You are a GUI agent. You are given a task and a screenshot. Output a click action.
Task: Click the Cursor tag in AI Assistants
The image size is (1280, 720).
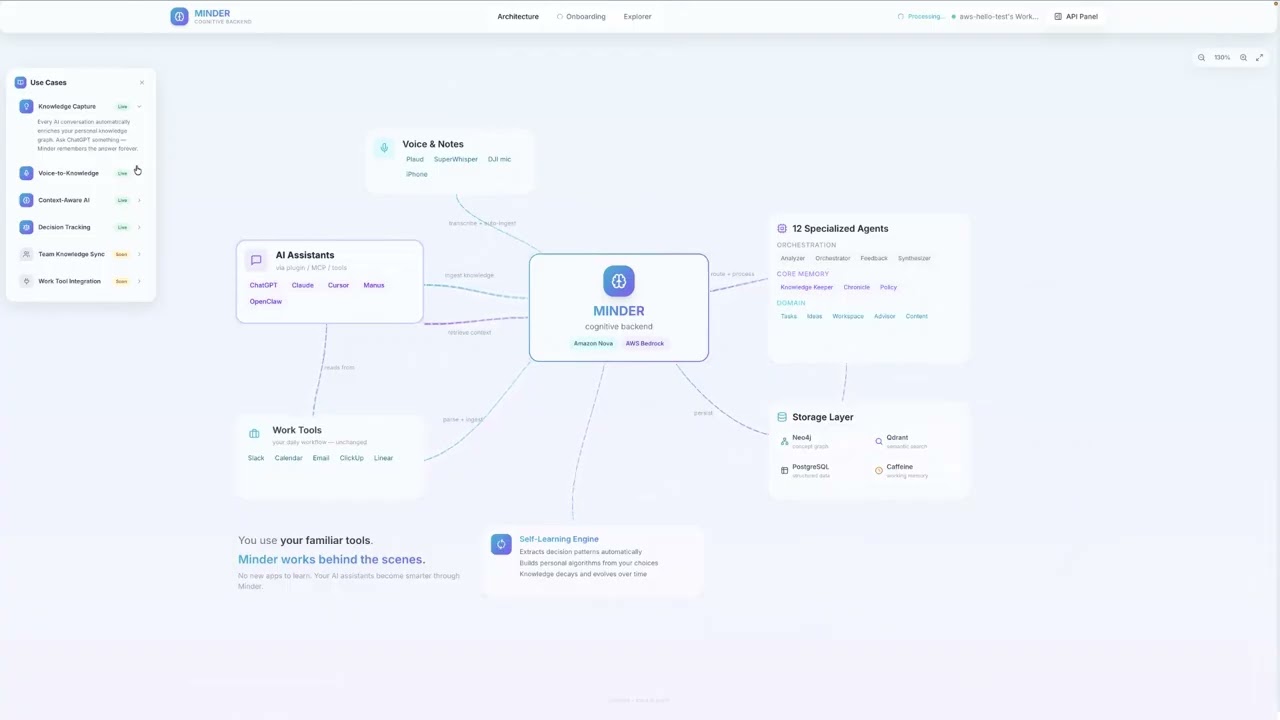[338, 285]
